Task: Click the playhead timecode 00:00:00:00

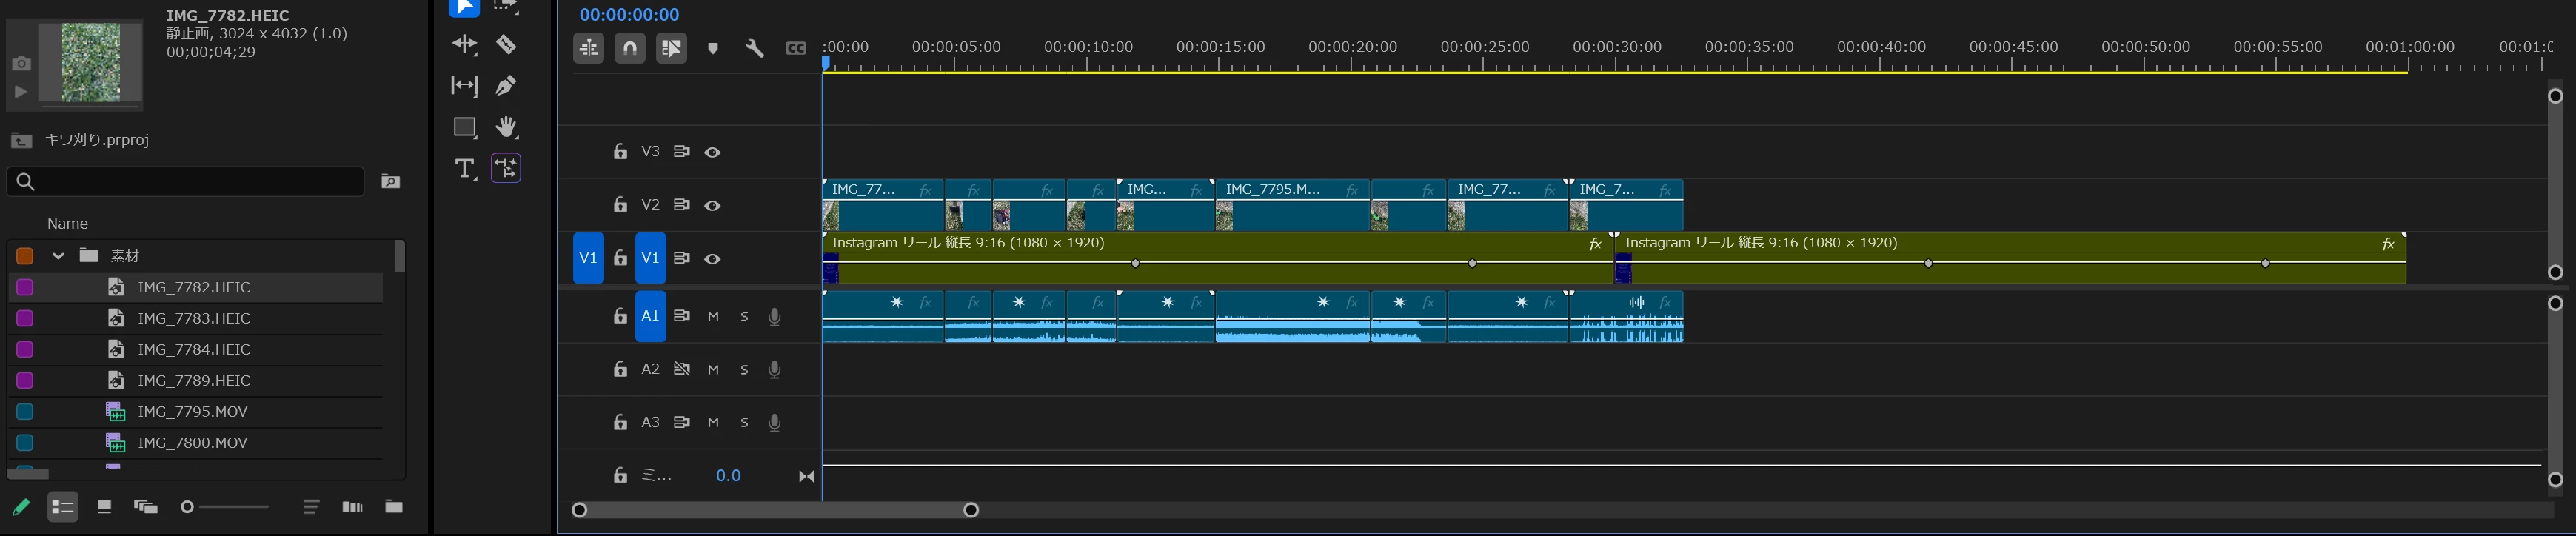Action: [629, 15]
